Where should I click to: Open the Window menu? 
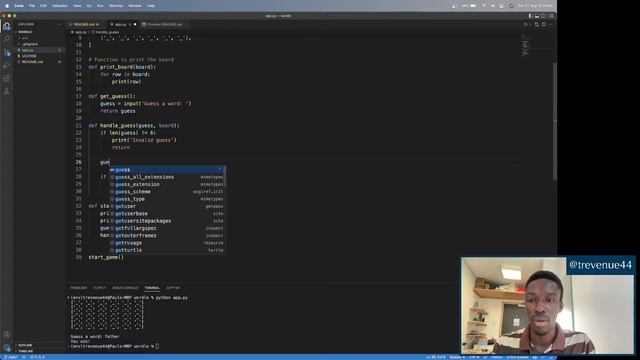pyautogui.click(x=135, y=6)
